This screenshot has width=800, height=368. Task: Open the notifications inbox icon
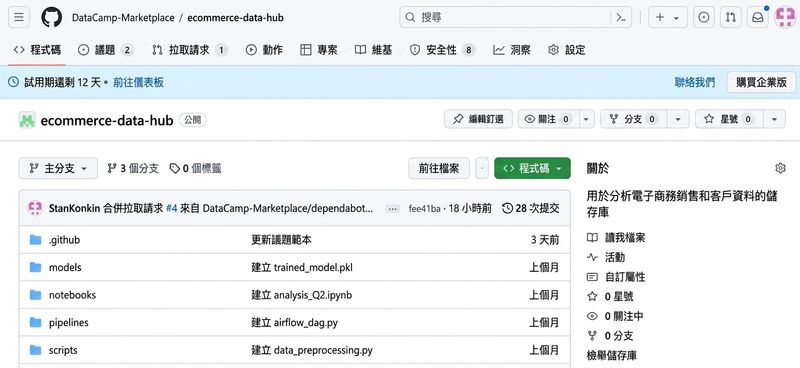click(758, 17)
